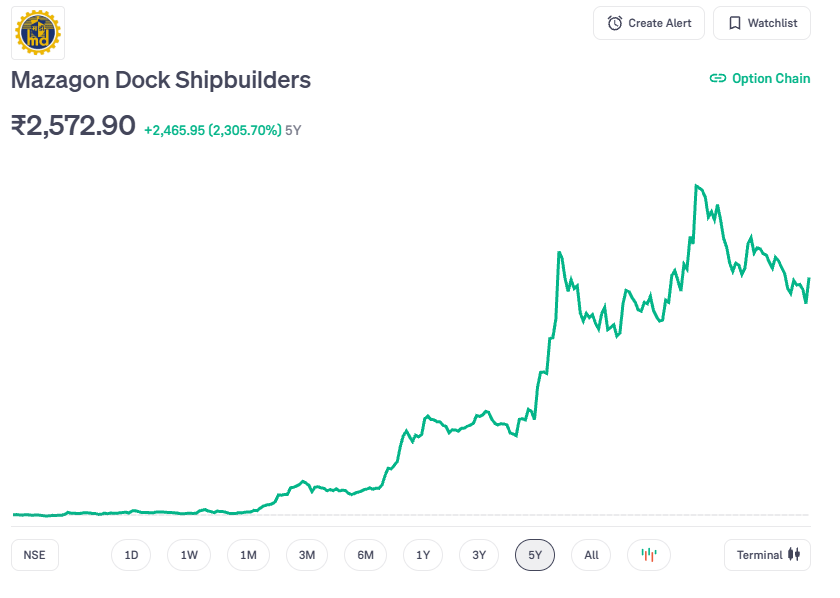Switch chart to 3M range
The image size is (840, 598).
pyautogui.click(x=307, y=555)
